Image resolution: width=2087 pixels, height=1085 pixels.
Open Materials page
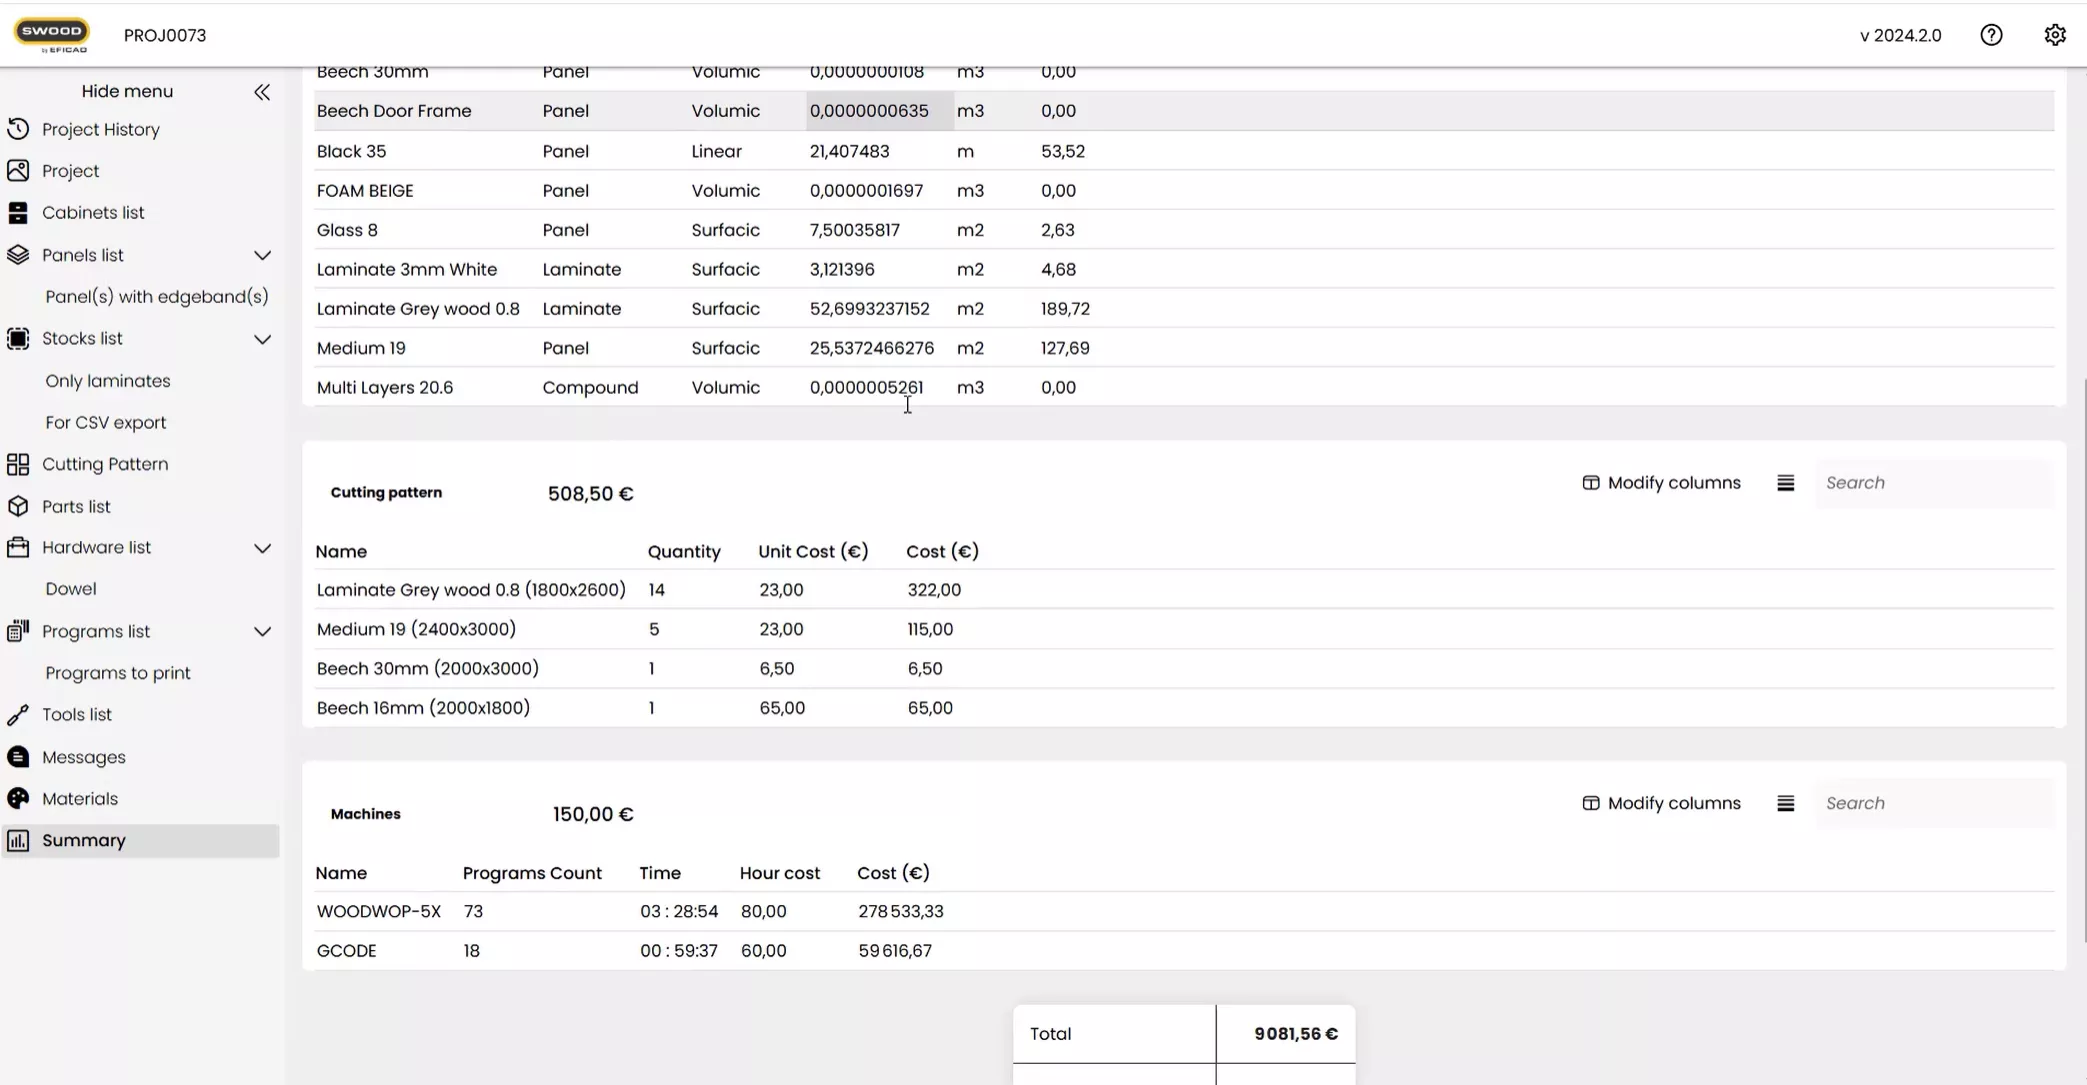(x=80, y=799)
